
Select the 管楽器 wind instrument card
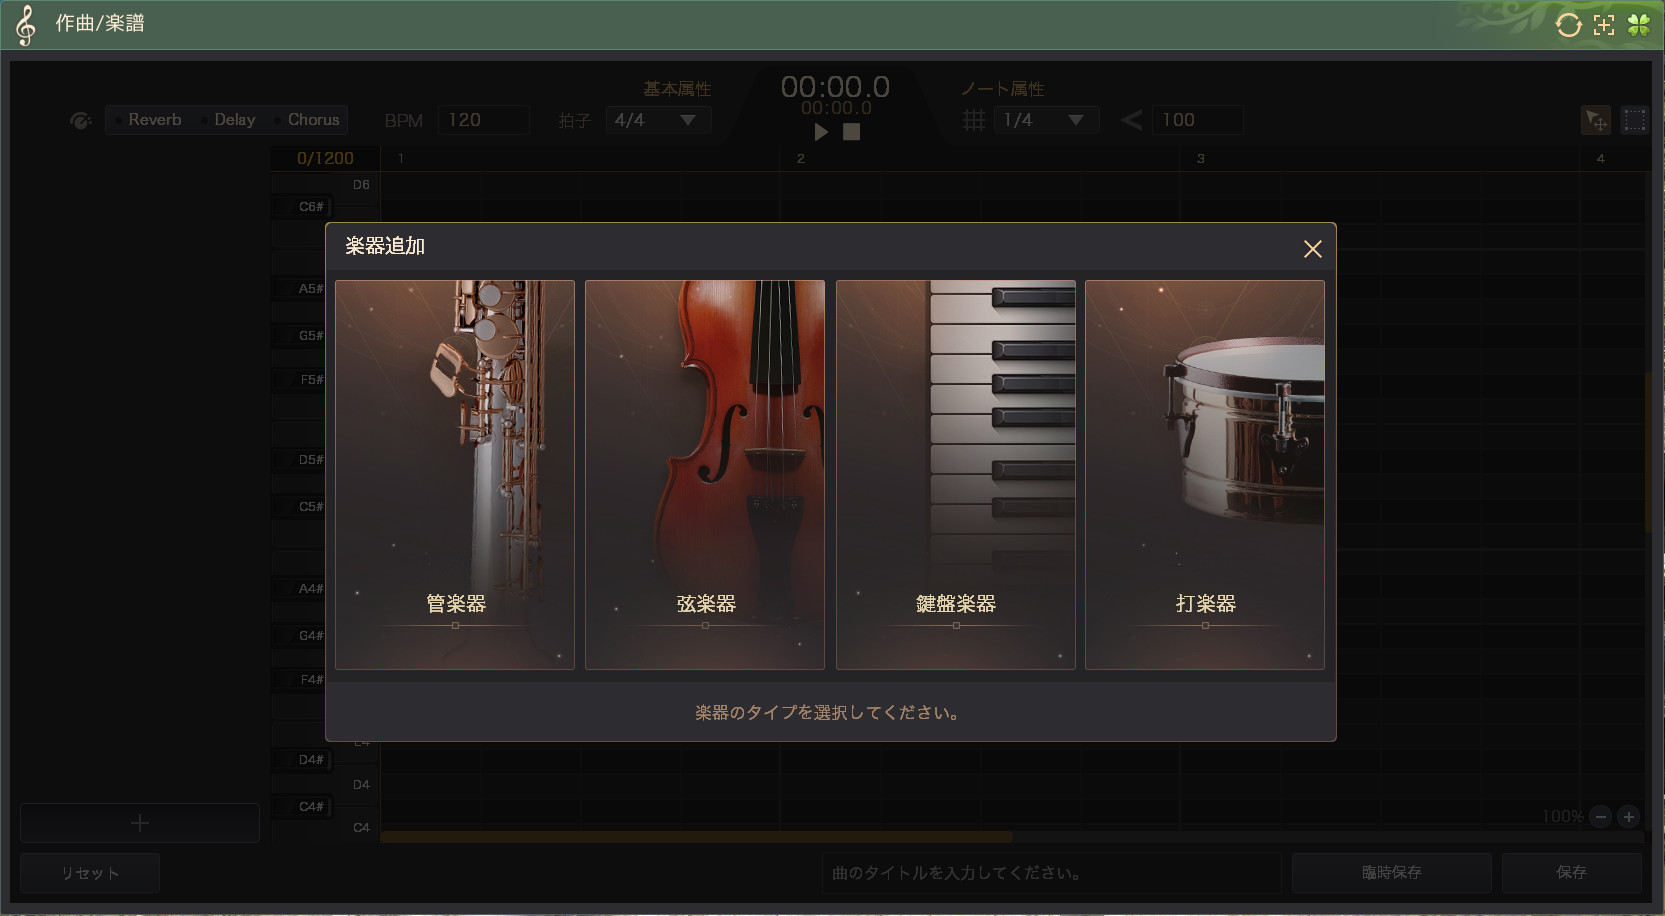(x=455, y=475)
